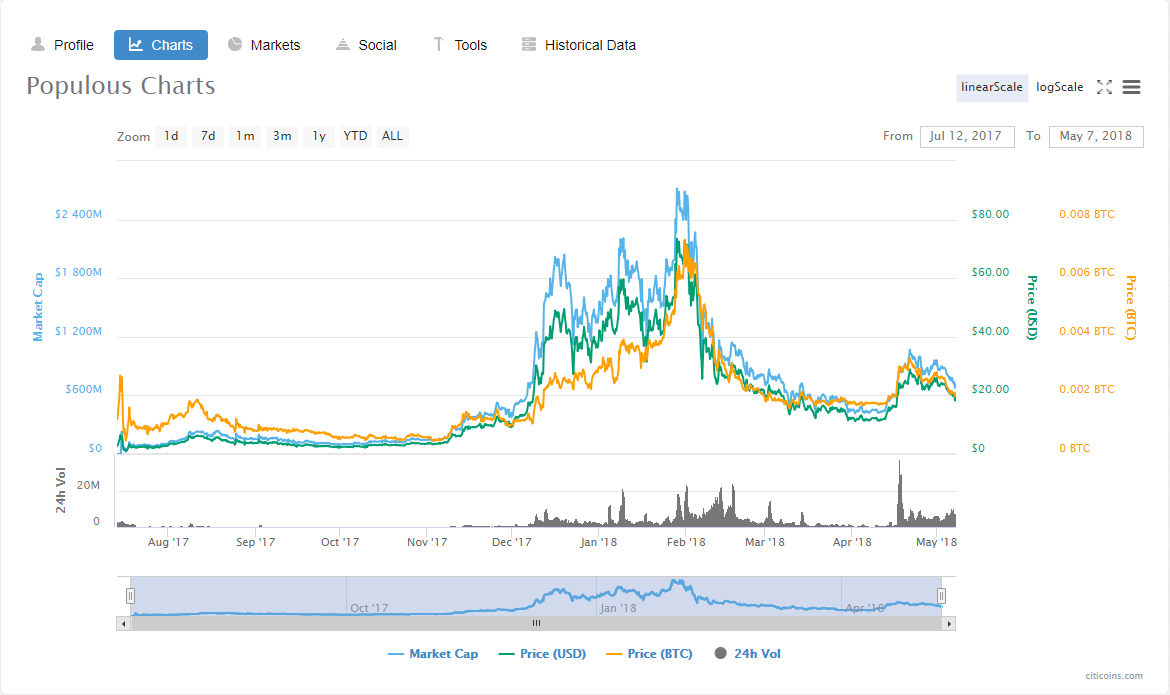Go to the Tools tab
This screenshot has height=695, width=1170.
tap(460, 45)
